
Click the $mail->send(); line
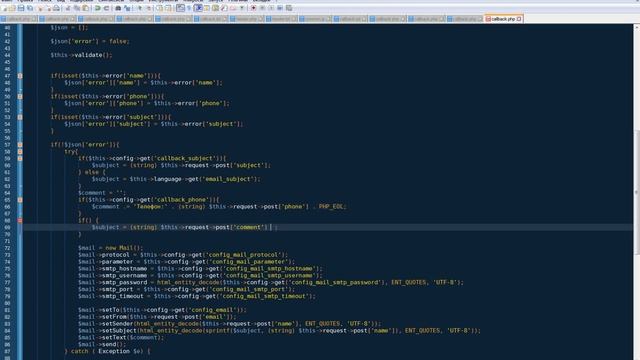[x=102, y=344]
